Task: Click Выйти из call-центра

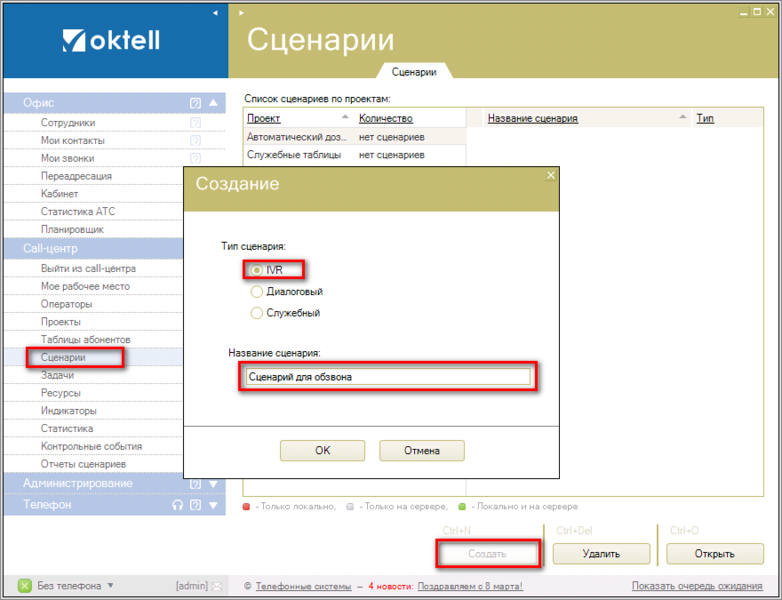Action: coord(88,268)
